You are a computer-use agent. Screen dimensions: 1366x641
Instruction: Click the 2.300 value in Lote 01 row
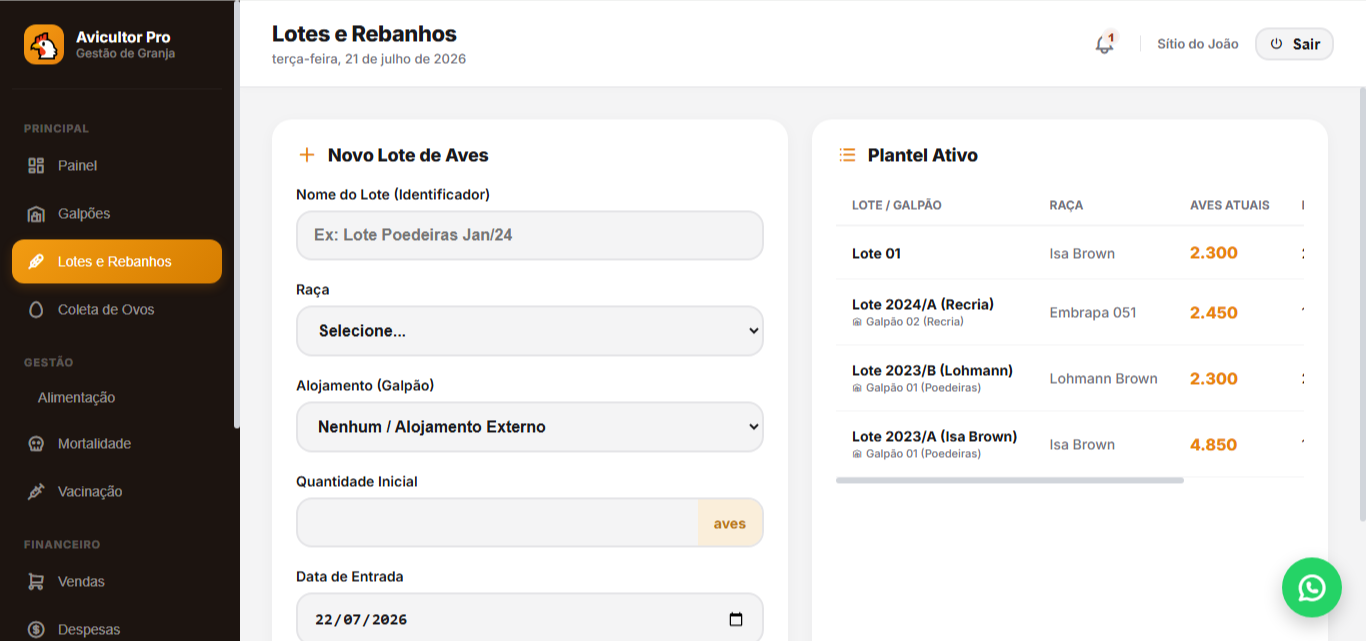(x=1214, y=253)
